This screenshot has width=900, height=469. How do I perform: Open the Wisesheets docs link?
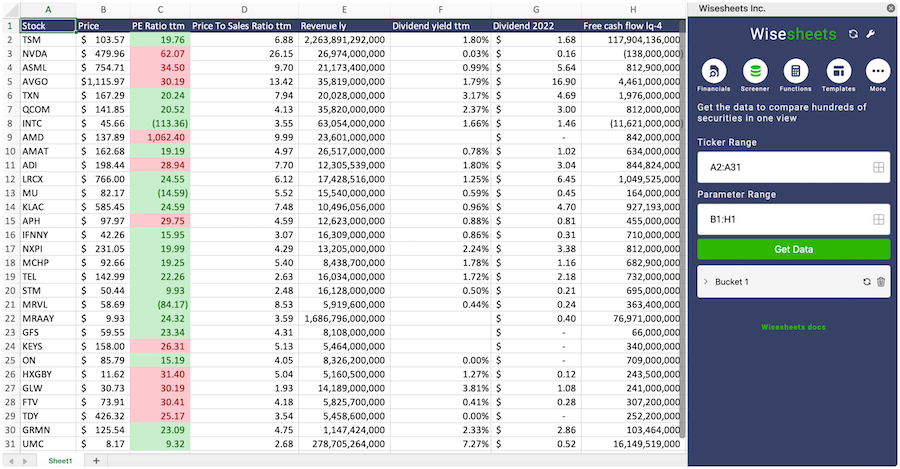(793, 327)
